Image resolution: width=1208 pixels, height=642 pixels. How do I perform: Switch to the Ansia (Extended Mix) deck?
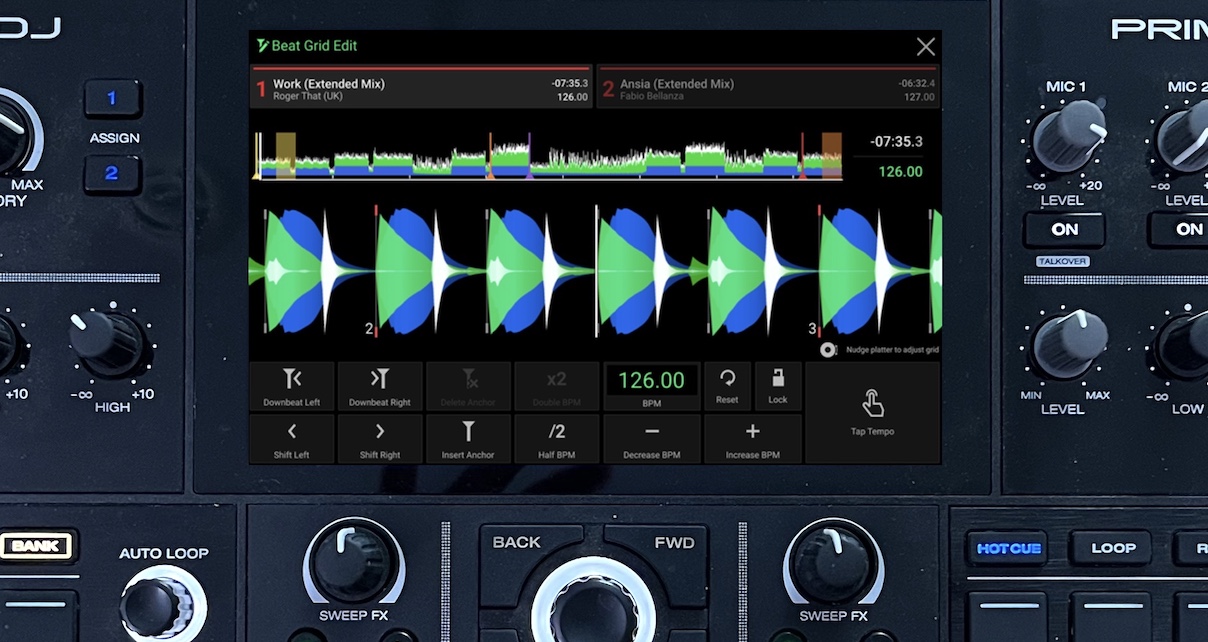click(x=768, y=88)
